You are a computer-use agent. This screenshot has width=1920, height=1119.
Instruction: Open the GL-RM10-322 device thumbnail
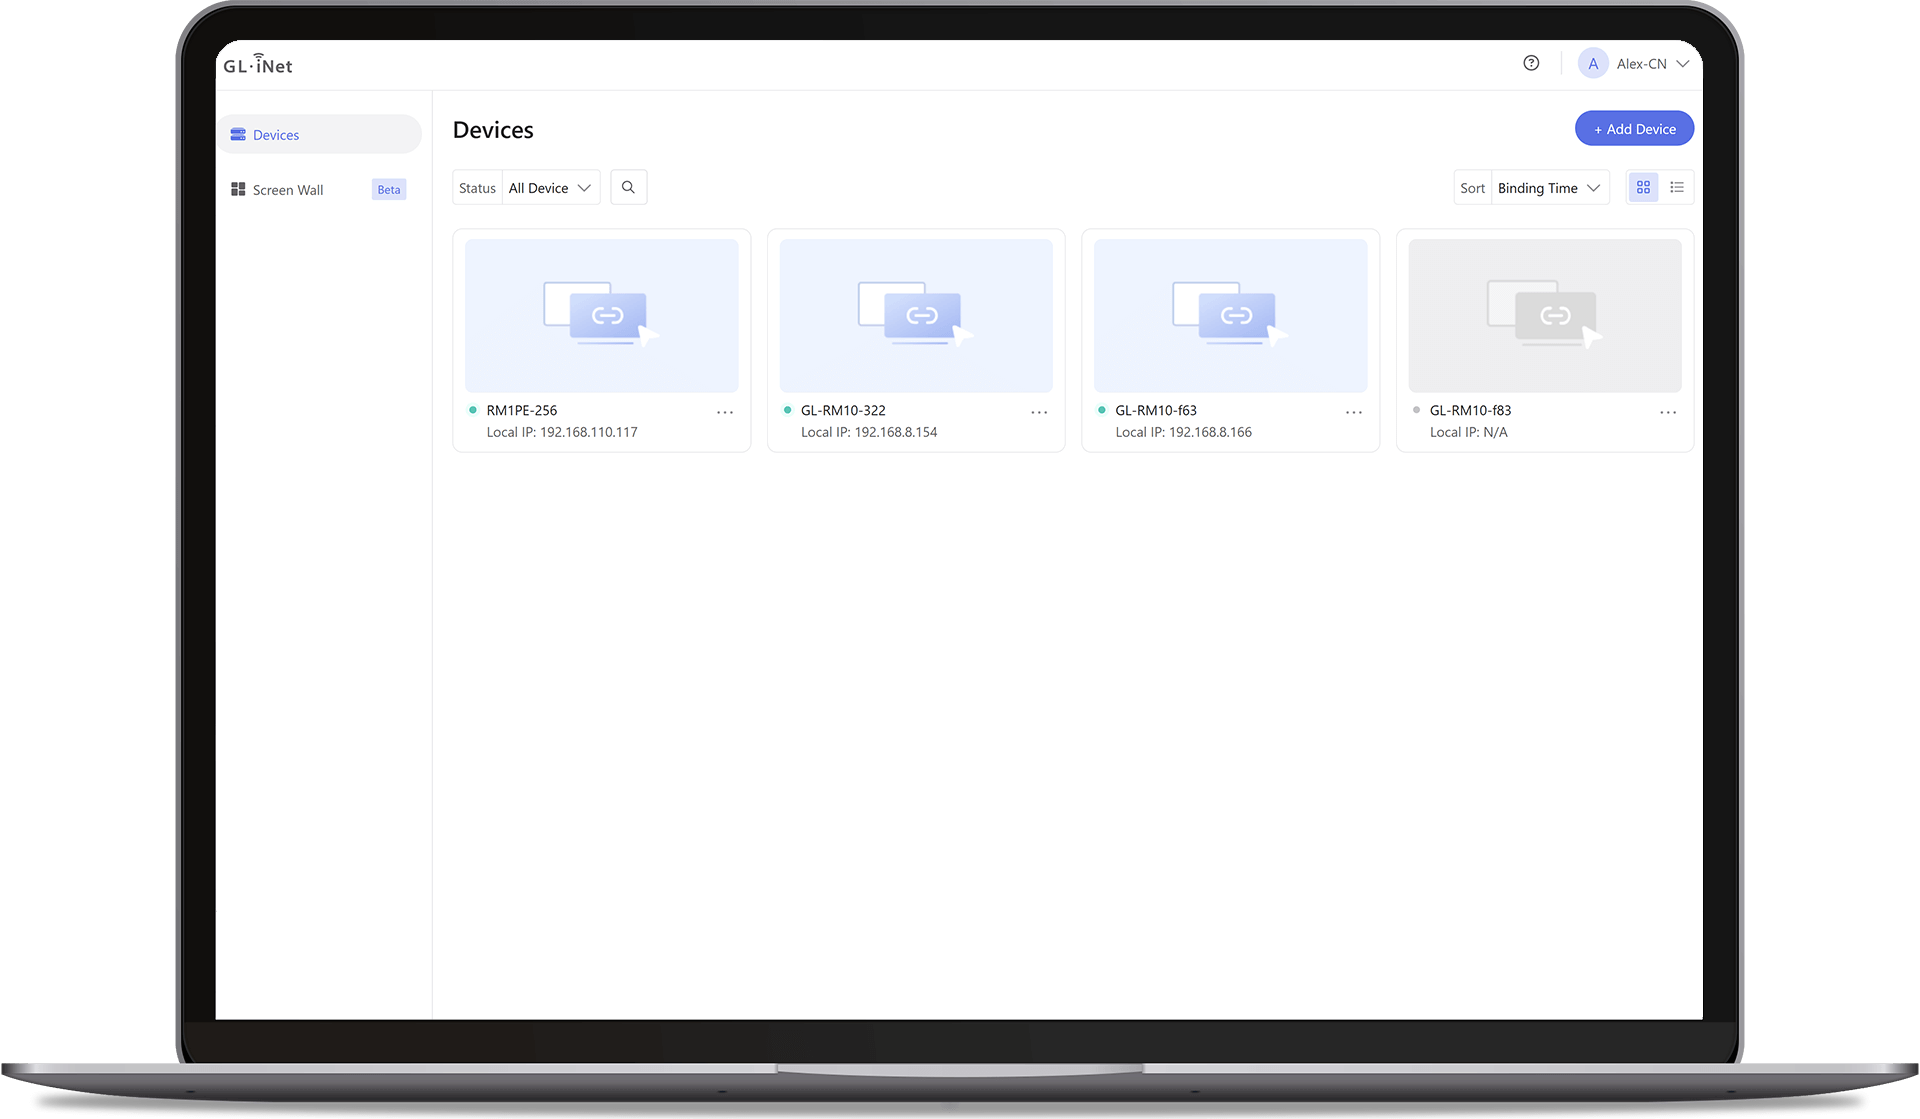pyautogui.click(x=916, y=315)
